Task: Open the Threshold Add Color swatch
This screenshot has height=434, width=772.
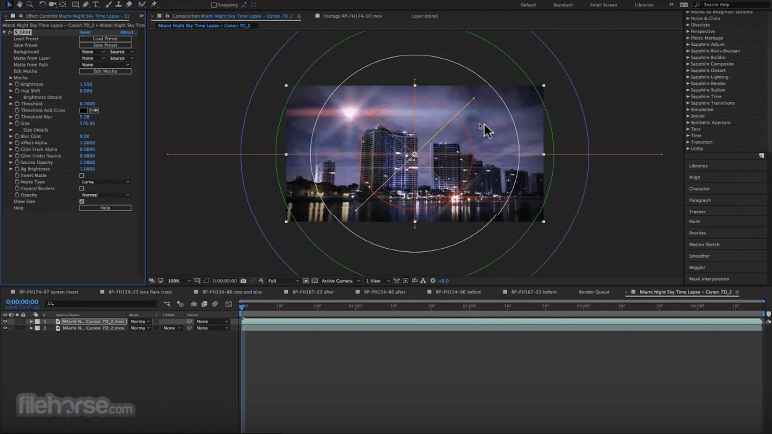Action: coord(83,110)
